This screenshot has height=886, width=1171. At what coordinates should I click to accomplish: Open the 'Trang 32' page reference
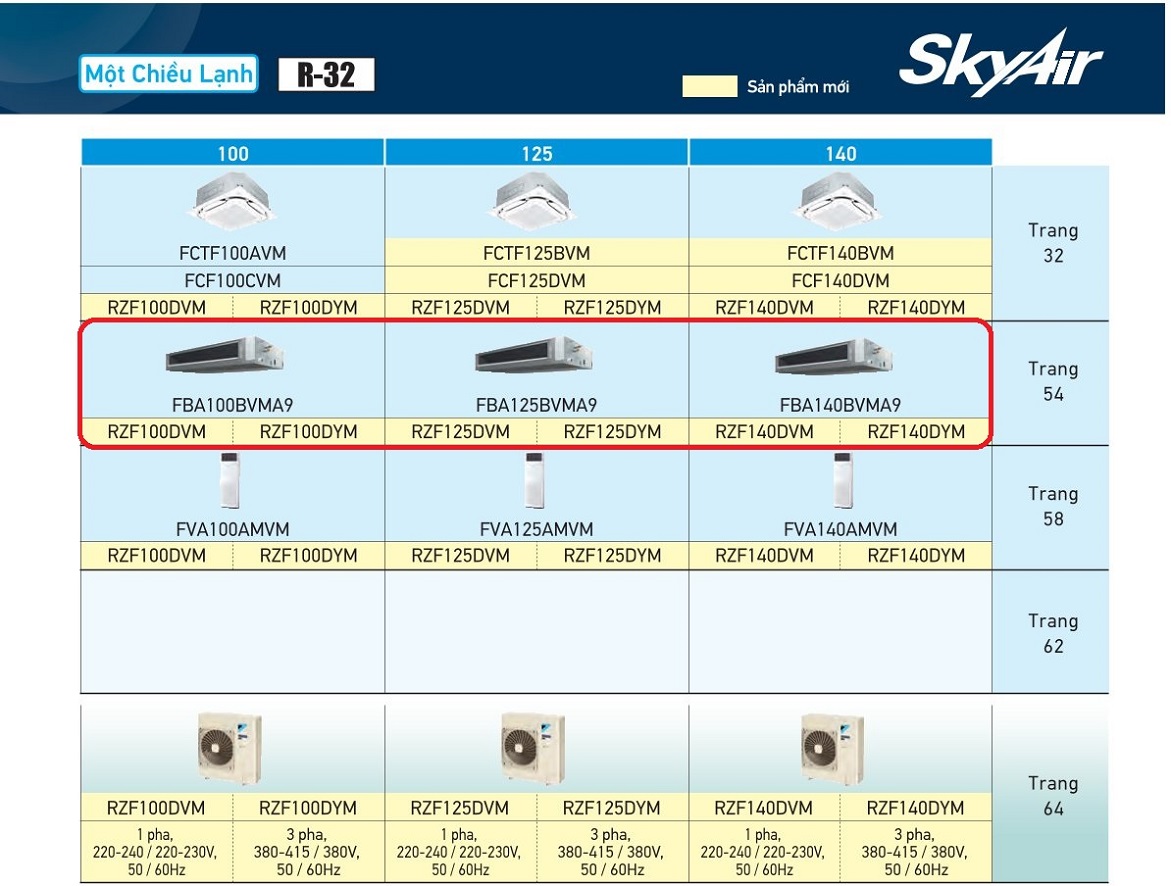click(1053, 243)
